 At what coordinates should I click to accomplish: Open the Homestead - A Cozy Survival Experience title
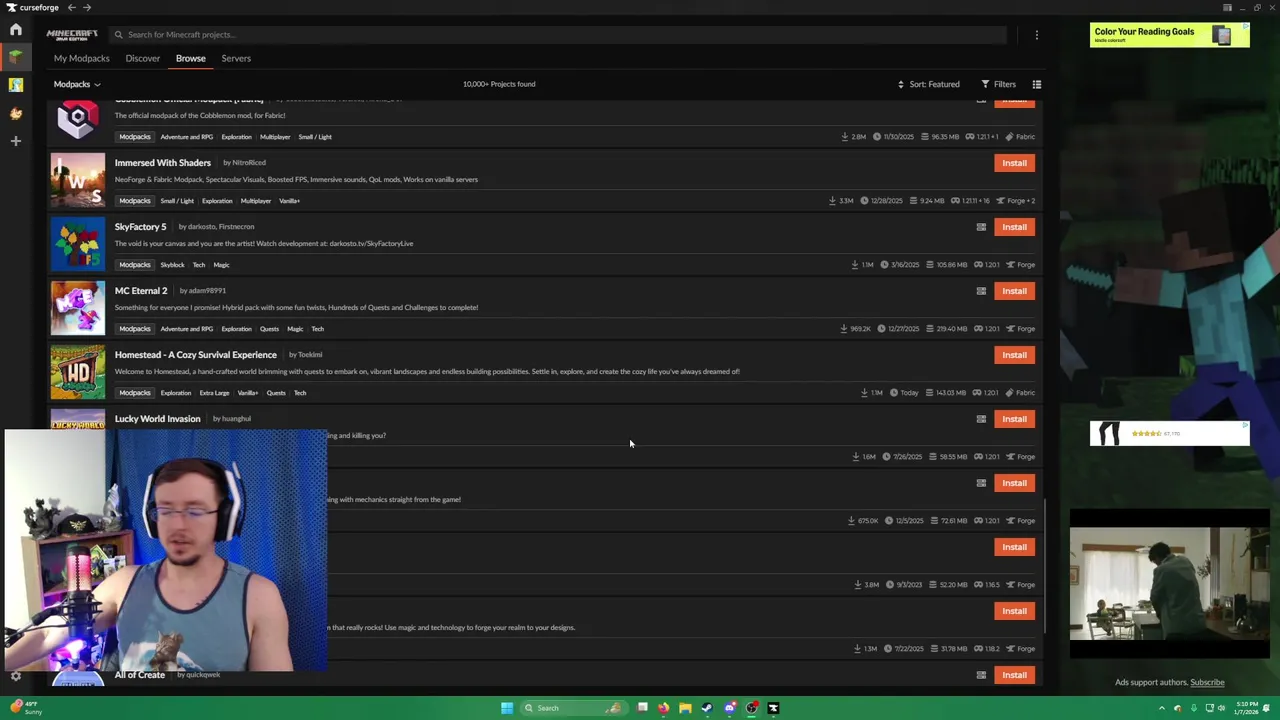pyautogui.click(x=196, y=354)
